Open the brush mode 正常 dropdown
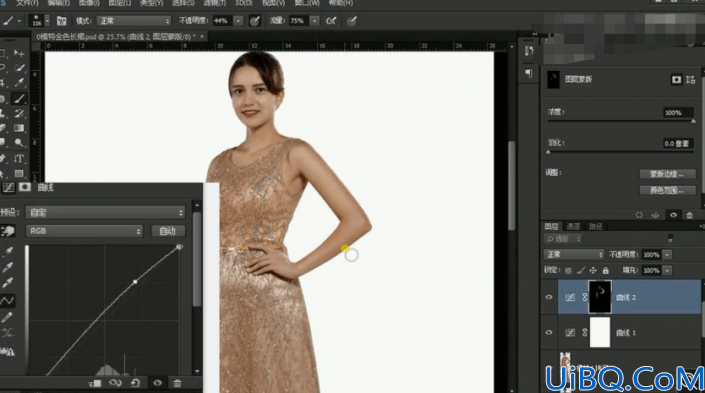The image size is (705, 393). tap(134, 21)
